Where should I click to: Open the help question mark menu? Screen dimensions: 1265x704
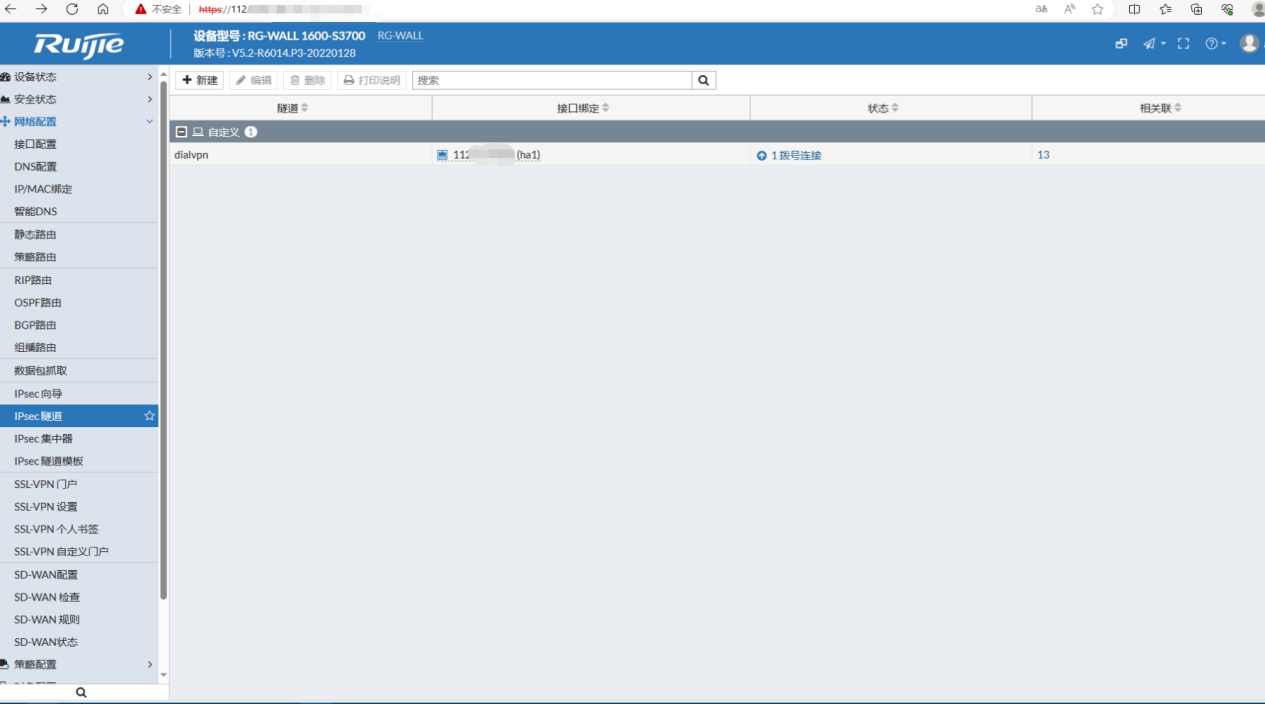1214,44
